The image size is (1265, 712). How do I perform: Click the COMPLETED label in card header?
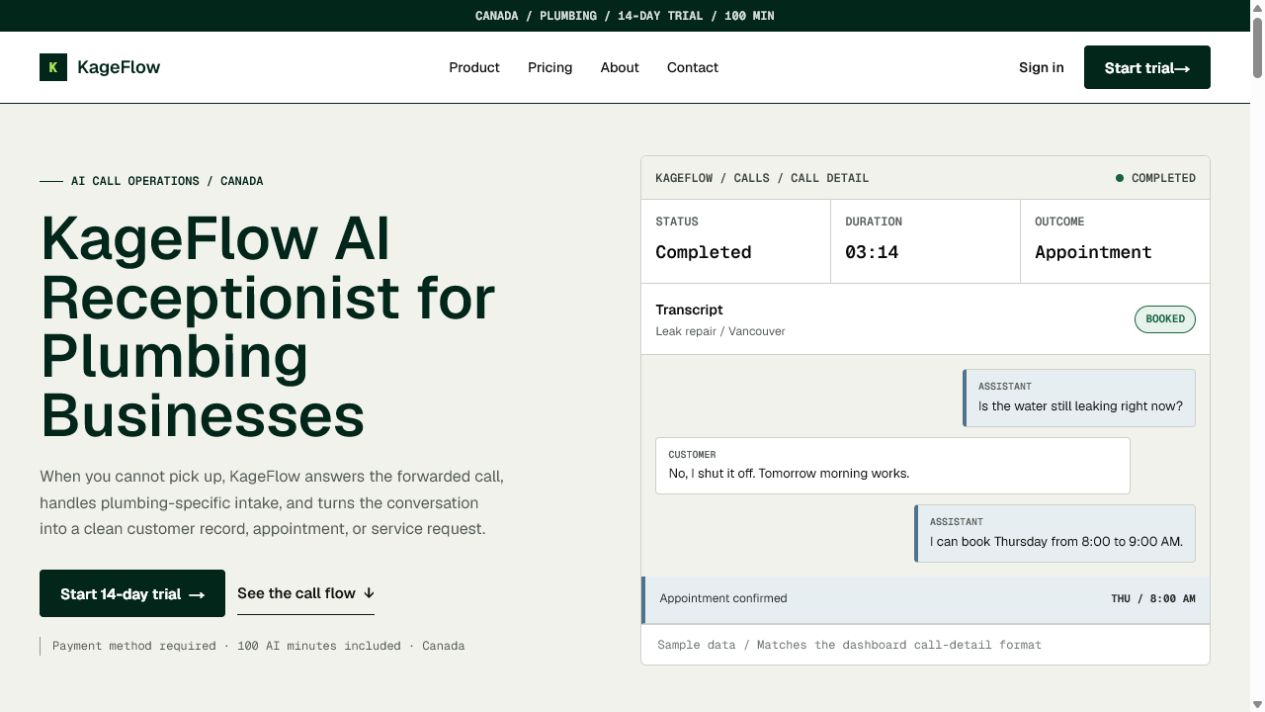[1163, 178]
